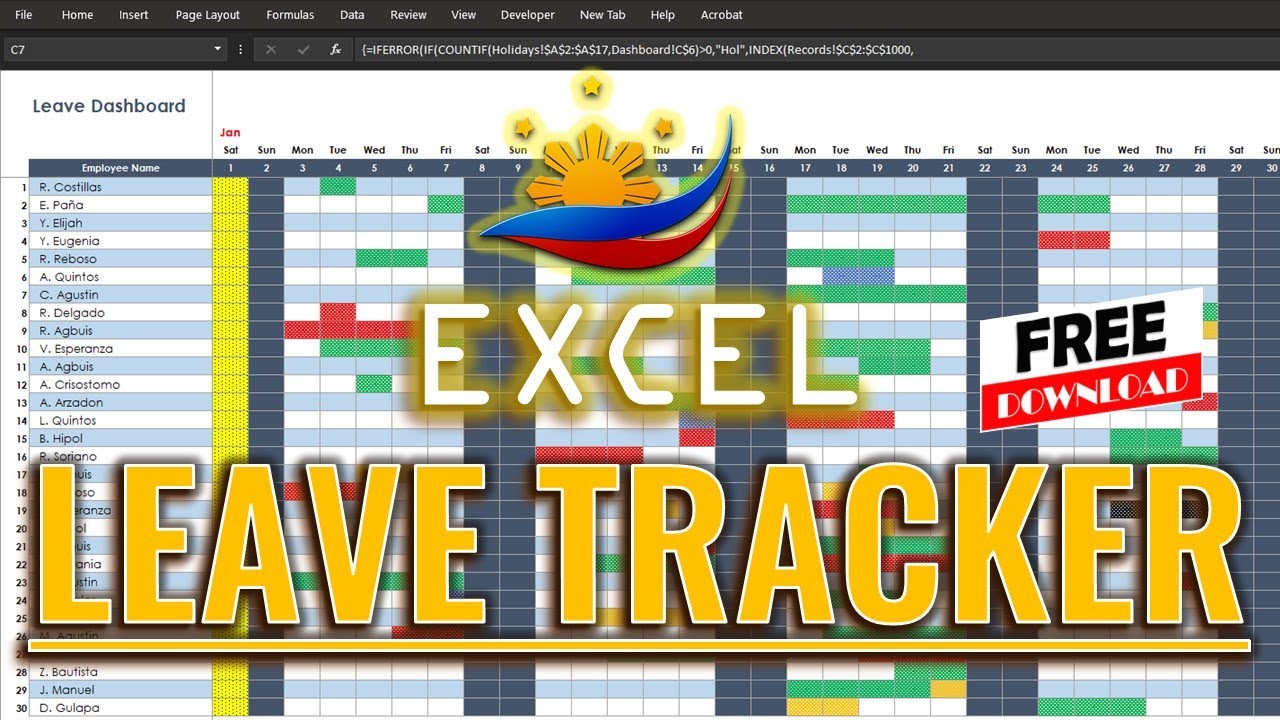Image resolution: width=1280 pixels, height=720 pixels.
Task: Select employee B. Hipol
Action: pos(120,439)
